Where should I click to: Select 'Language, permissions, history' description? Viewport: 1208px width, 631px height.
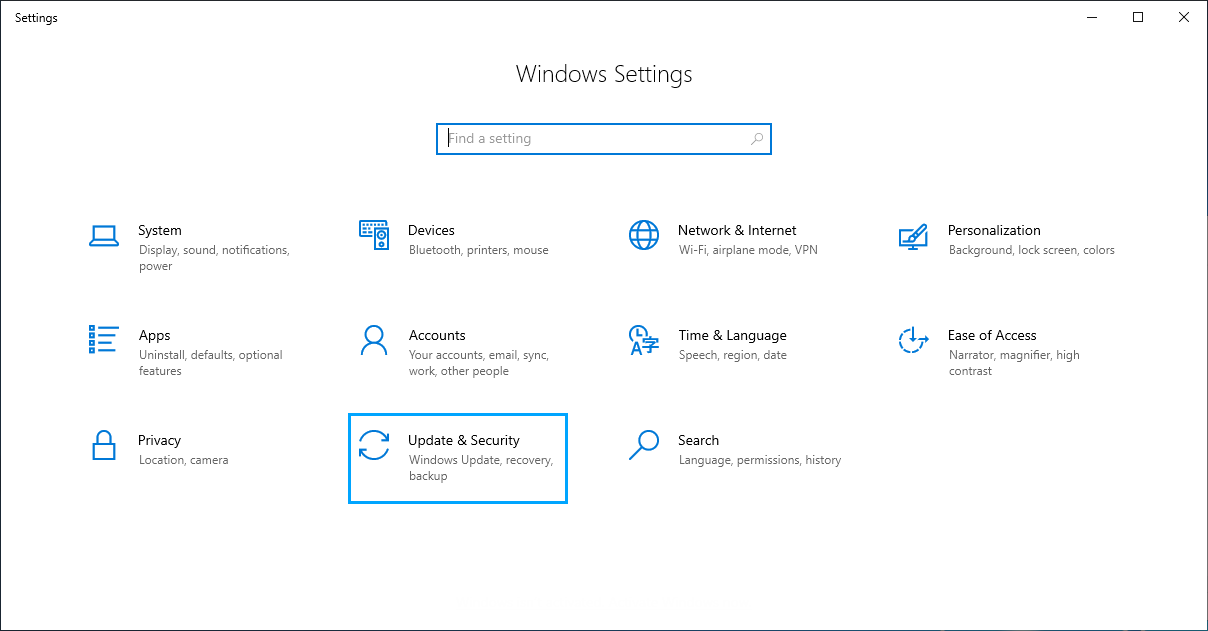pyautogui.click(x=760, y=460)
